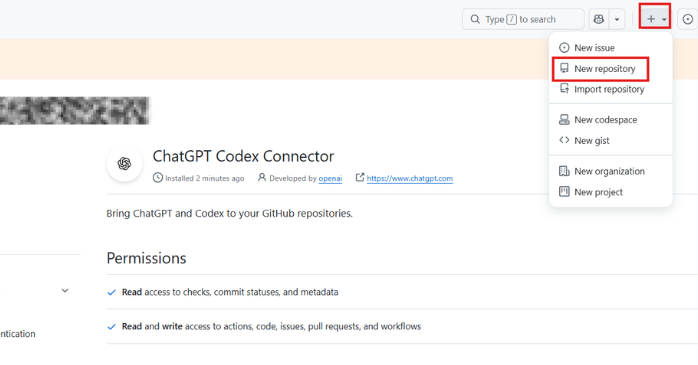
Task: Click the Import repository upload icon
Action: pos(564,89)
